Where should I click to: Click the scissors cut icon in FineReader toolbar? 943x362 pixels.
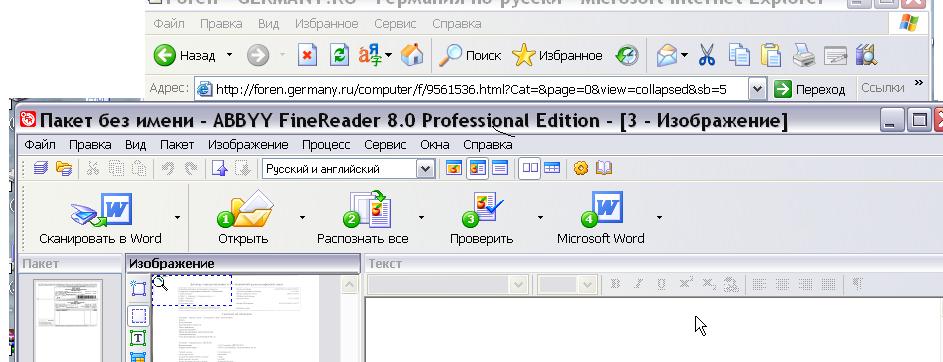[93, 168]
